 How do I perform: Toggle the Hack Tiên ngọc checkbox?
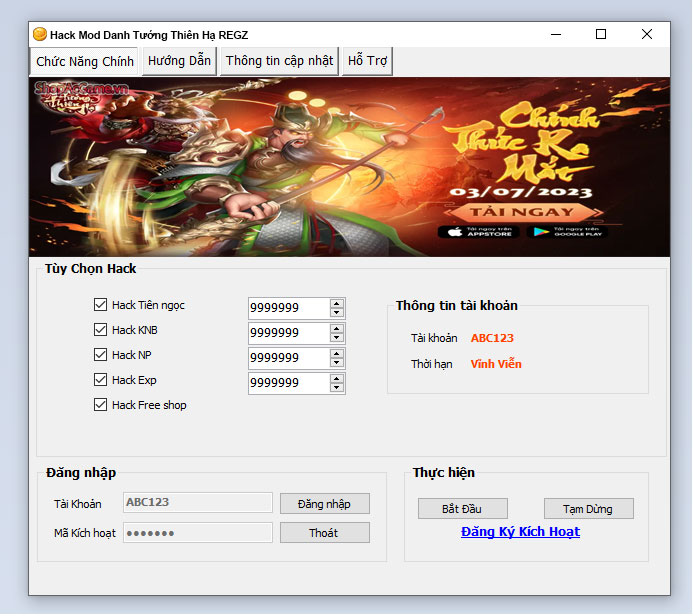tap(100, 304)
